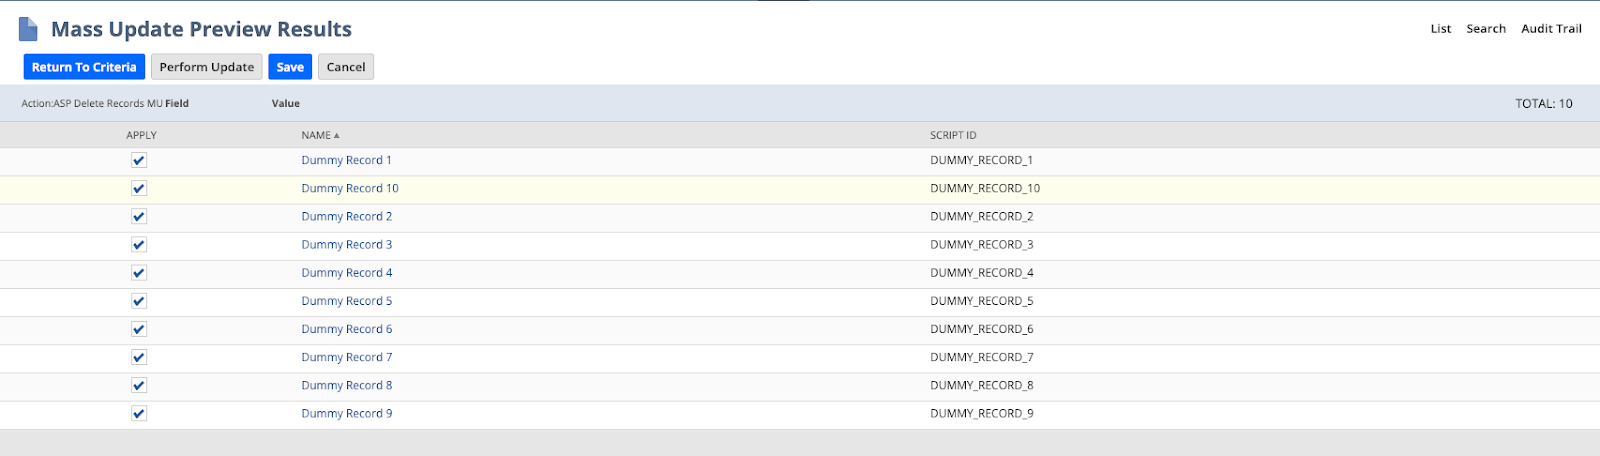The image size is (1600, 456).
Task: Sort by the NAME column header
Action: tap(316, 135)
